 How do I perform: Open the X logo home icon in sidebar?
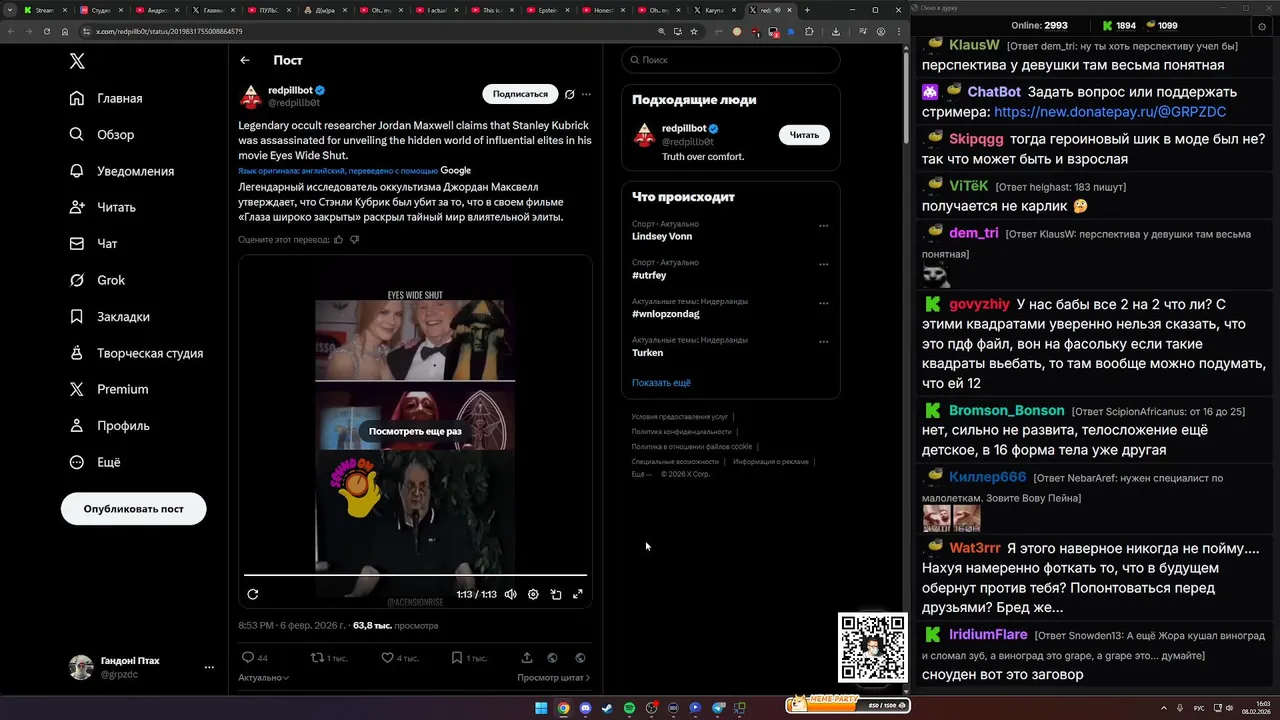77,61
